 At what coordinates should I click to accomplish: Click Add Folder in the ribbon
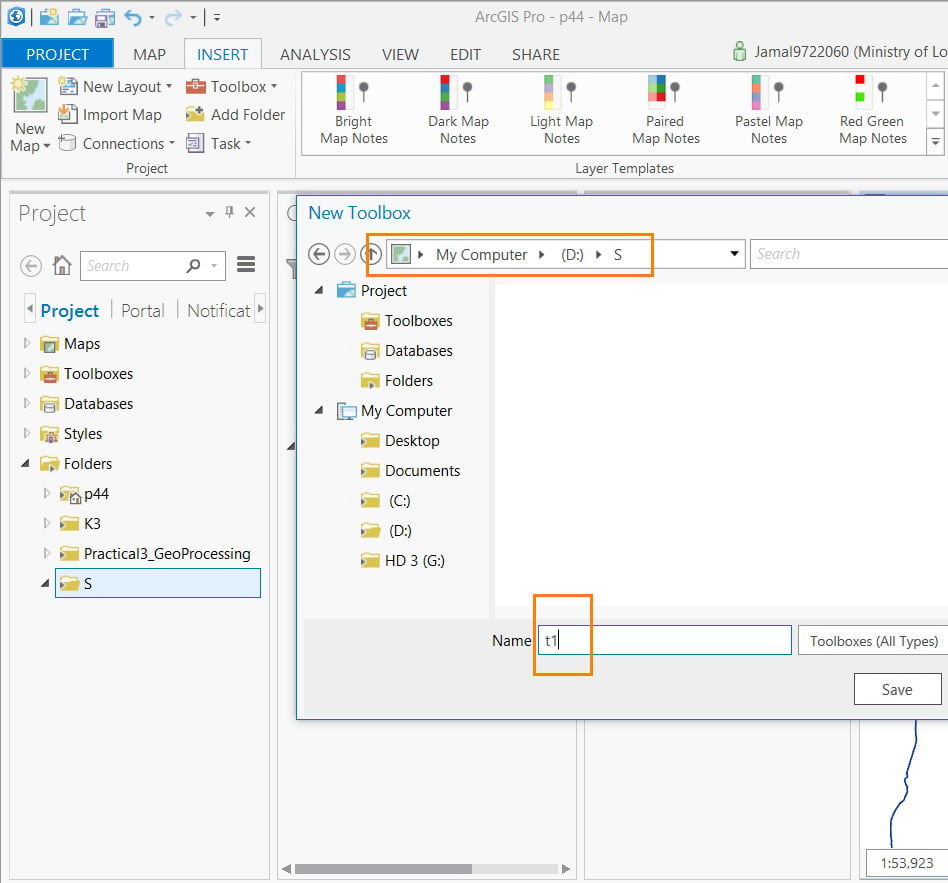(x=235, y=114)
